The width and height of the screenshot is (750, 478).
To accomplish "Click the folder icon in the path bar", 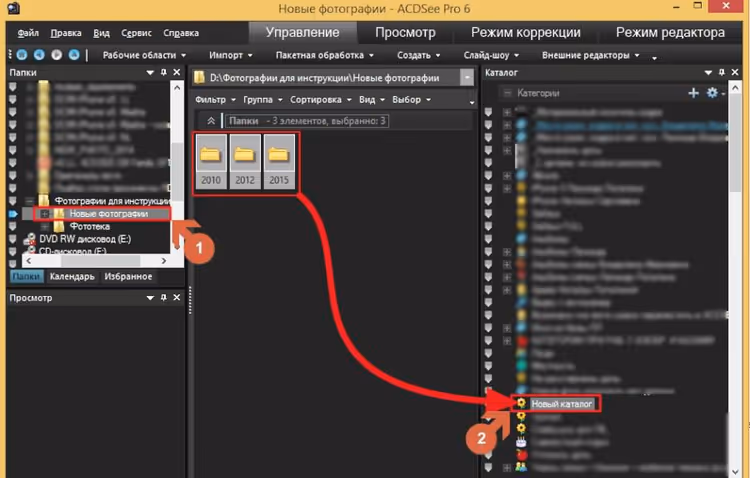I will click(x=199, y=78).
